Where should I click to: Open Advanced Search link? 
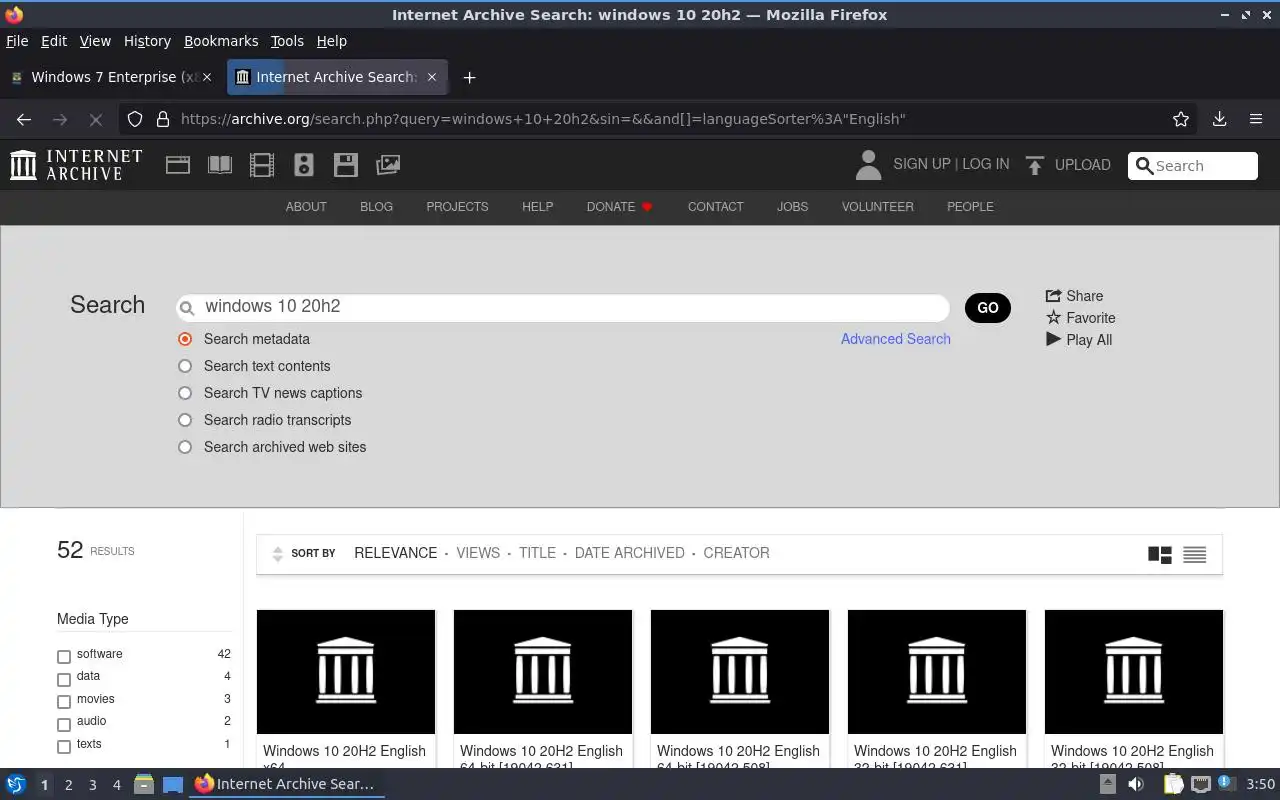coord(896,339)
